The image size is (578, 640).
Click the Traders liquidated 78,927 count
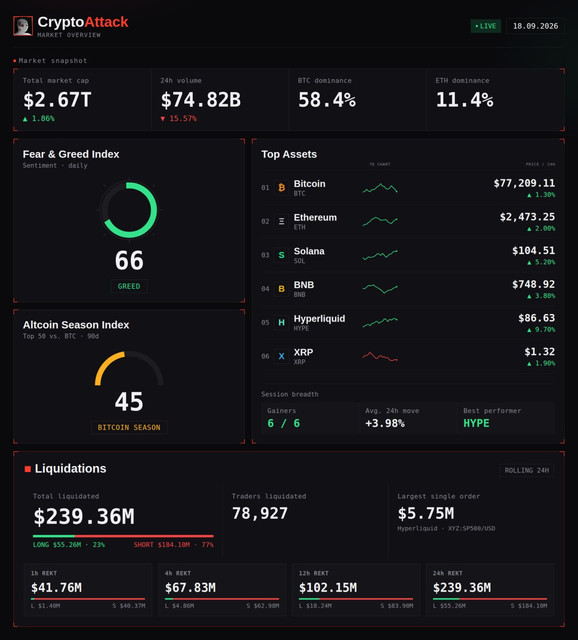click(260, 513)
